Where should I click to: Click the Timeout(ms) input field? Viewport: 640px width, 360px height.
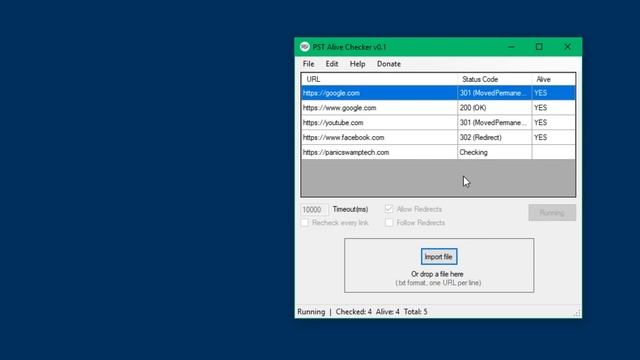[x=314, y=209]
